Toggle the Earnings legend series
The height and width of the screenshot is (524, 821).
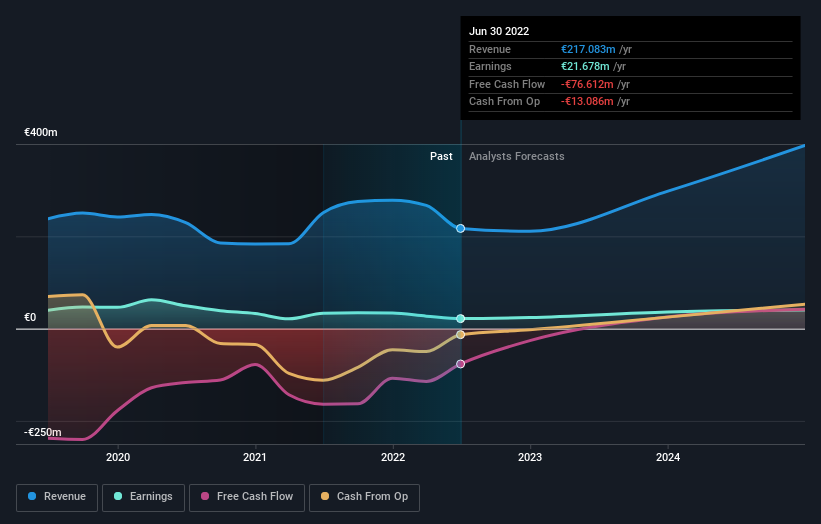pyautogui.click(x=143, y=497)
